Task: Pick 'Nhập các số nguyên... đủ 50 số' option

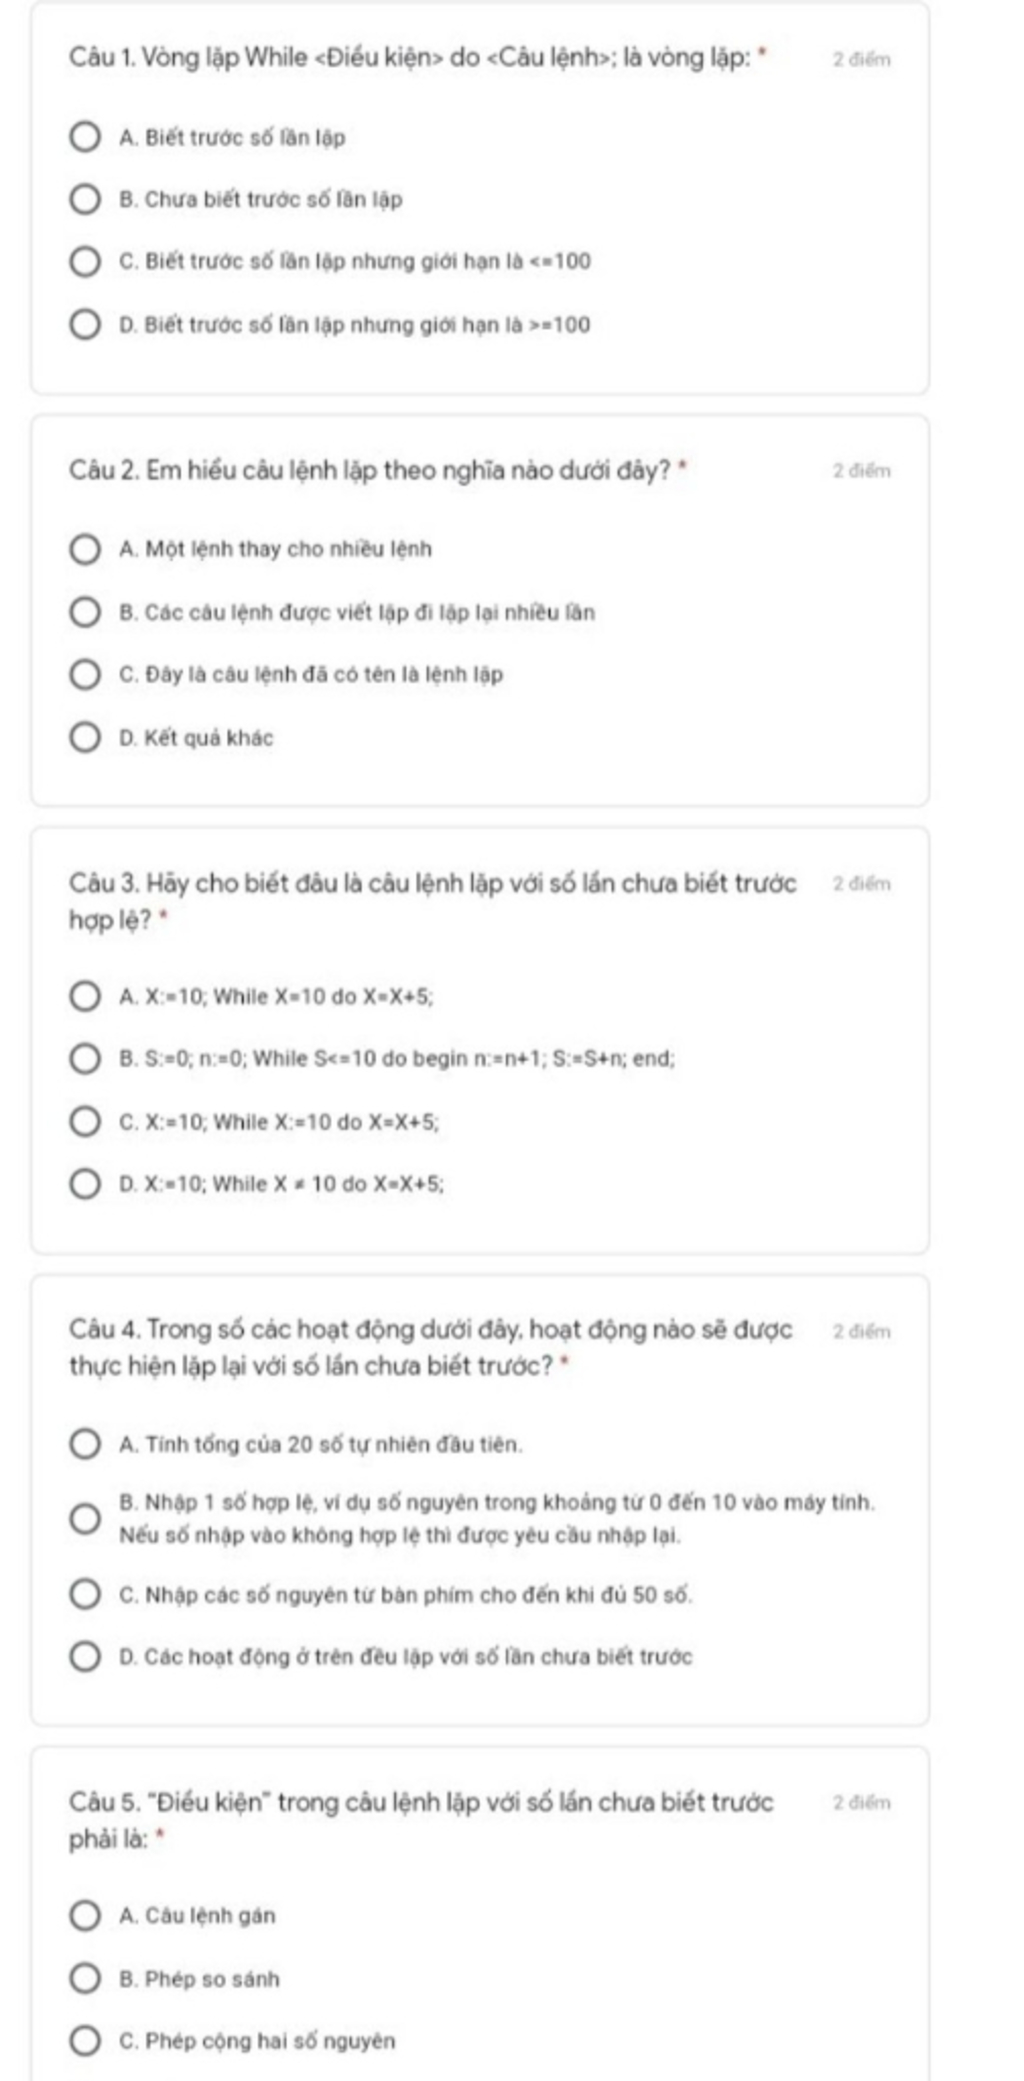Action: [x=85, y=1594]
